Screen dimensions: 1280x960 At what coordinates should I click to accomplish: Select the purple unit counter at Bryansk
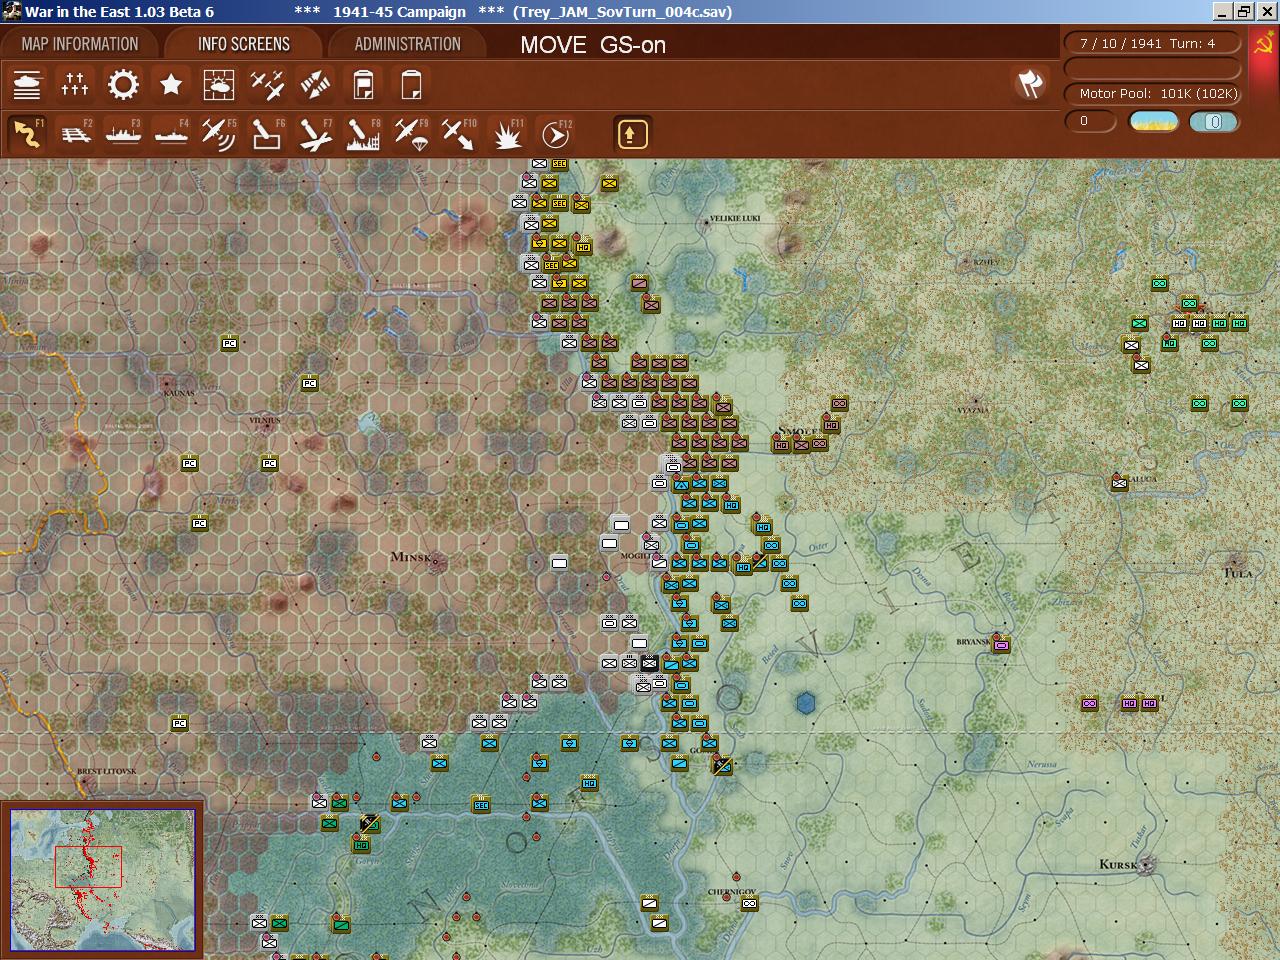click(1001, 645)
